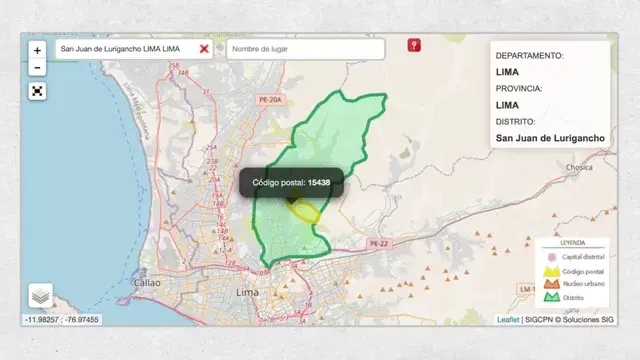This screenshot has height=360, width=640.
Task: Click the Lima city map label
Action: [247, 292]
